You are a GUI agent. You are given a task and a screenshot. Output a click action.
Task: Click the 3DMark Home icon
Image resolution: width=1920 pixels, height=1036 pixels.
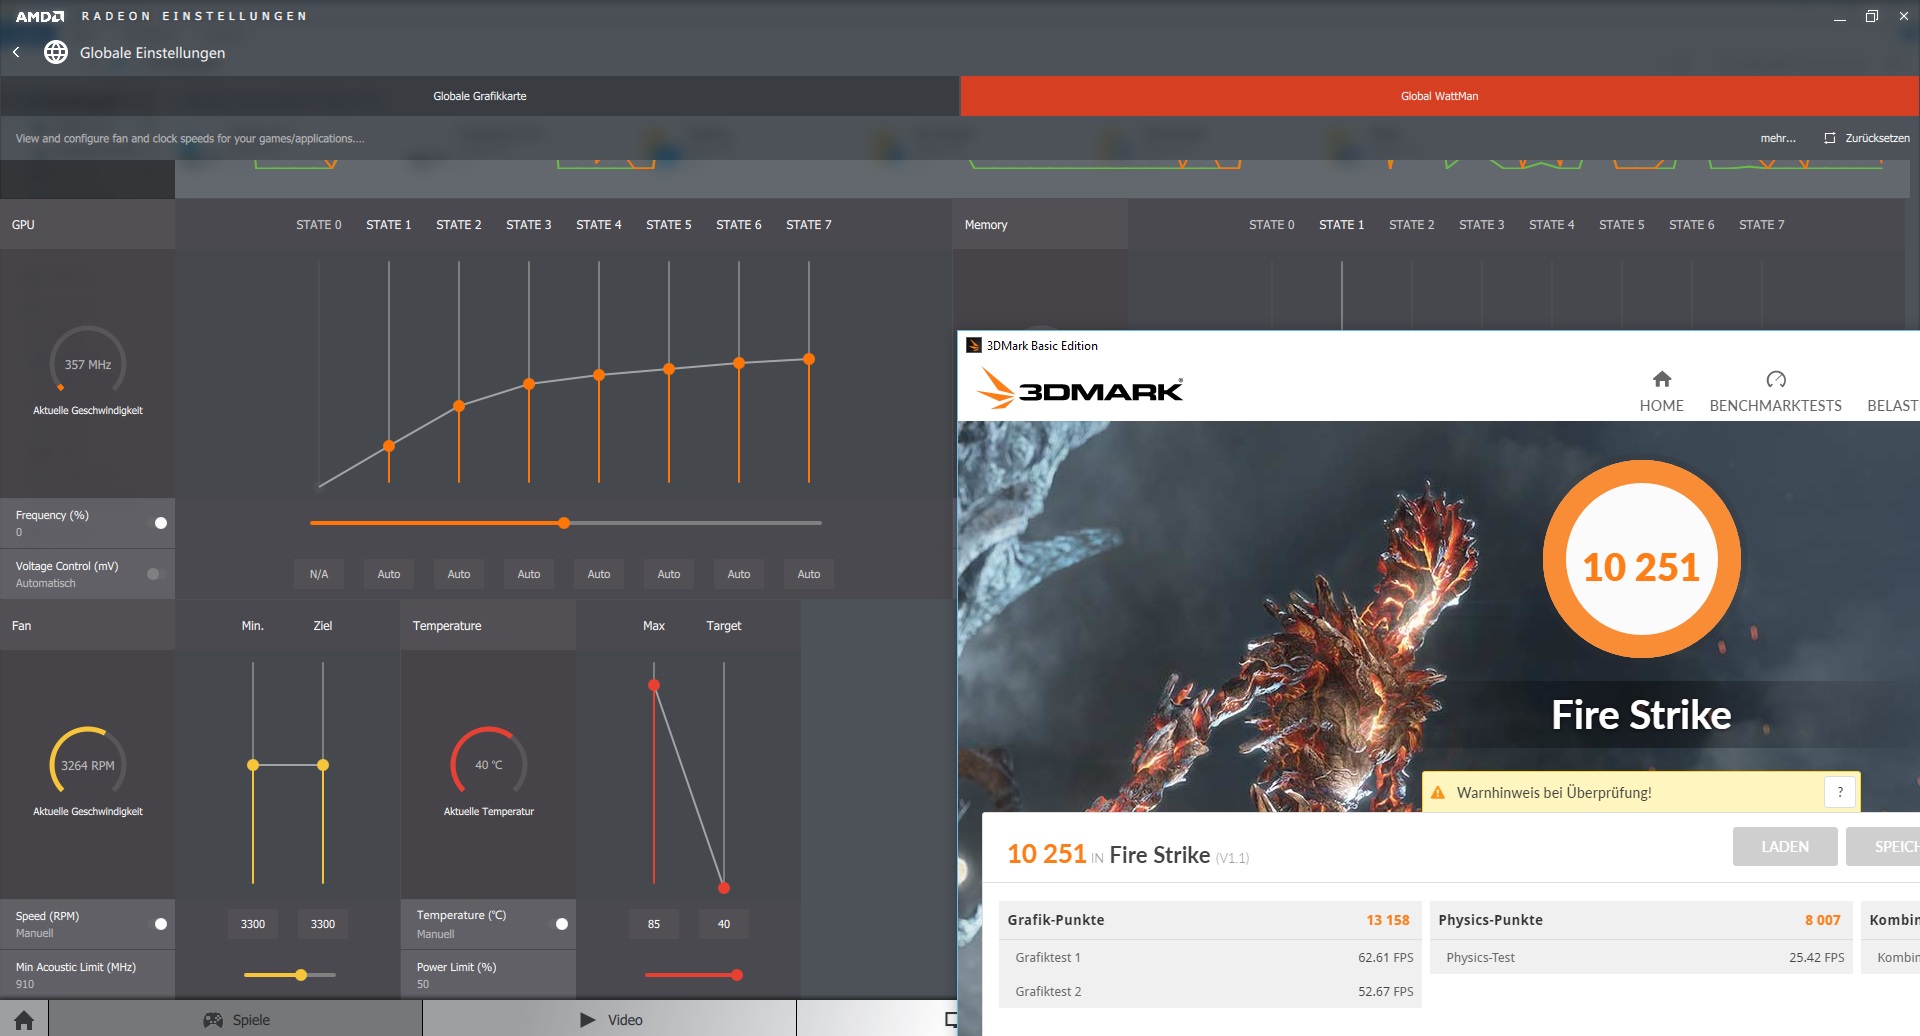coord(1662,379)
